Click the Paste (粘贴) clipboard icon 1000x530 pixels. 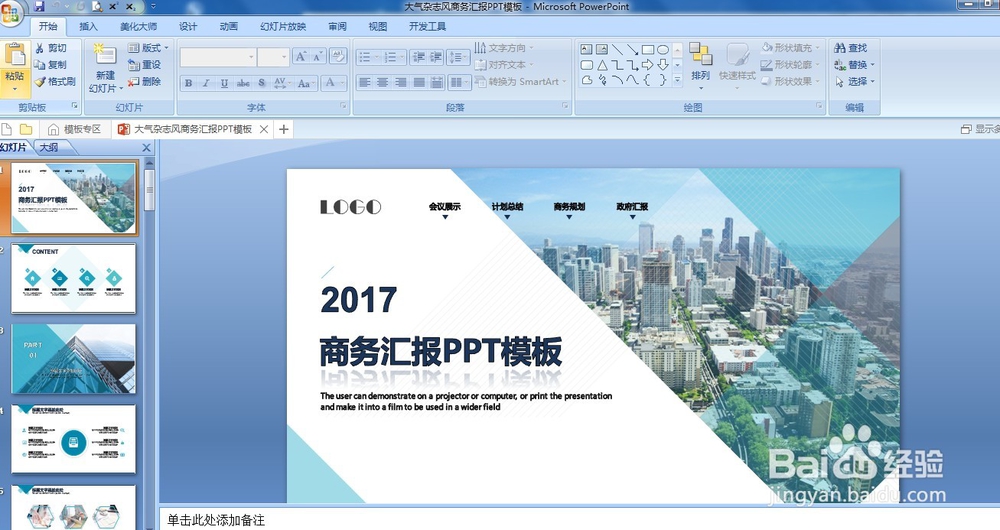click(15, 55)
